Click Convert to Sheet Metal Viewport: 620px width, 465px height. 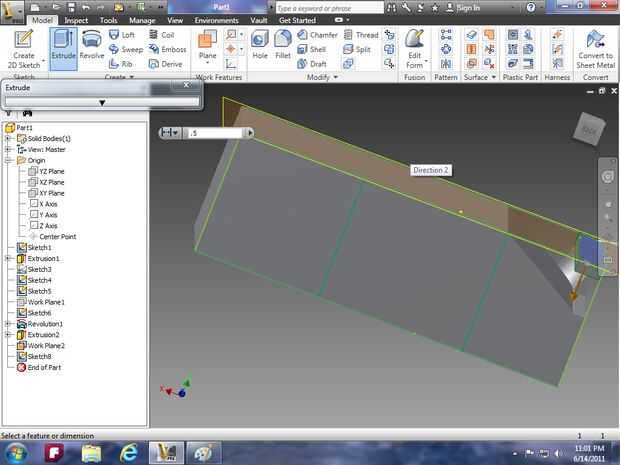coord(595,49)
